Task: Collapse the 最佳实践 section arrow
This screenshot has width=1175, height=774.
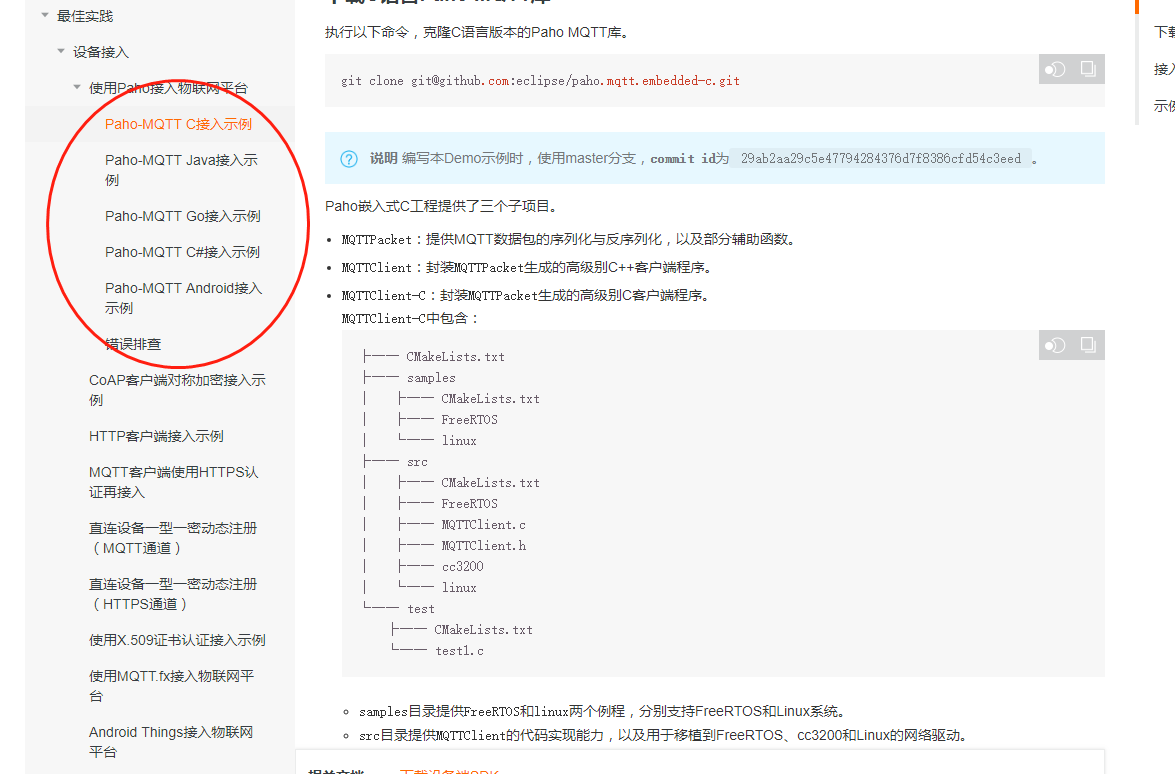Action: pos(45,15)
